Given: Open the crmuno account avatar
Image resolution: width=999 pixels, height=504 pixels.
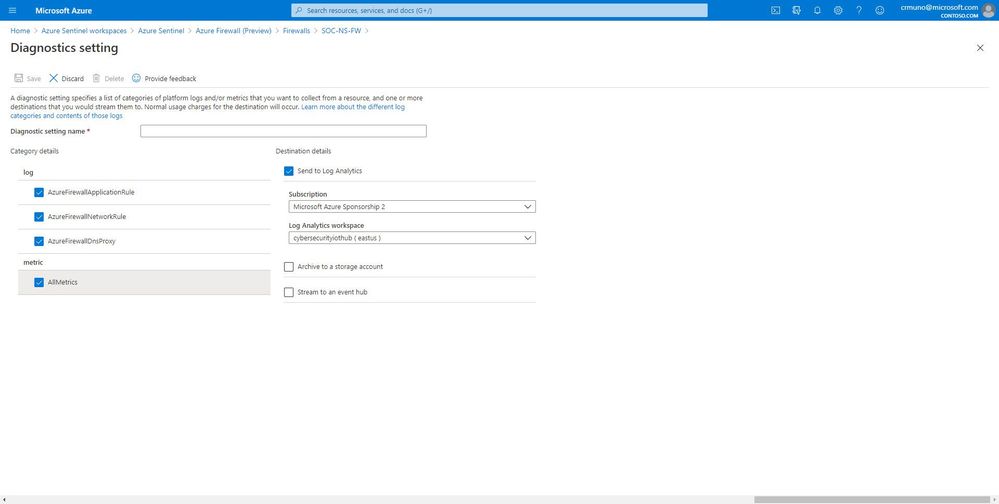Looking at the screenshot, I should [x=988, y=10].
